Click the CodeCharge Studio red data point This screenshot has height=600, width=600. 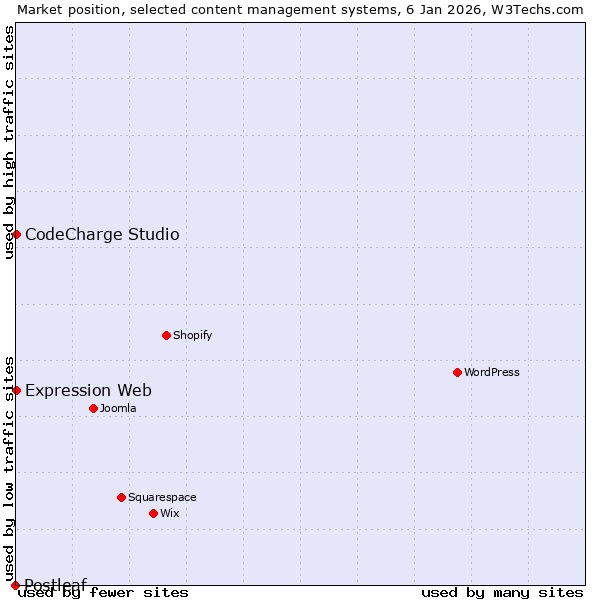(x=16, y=234)
